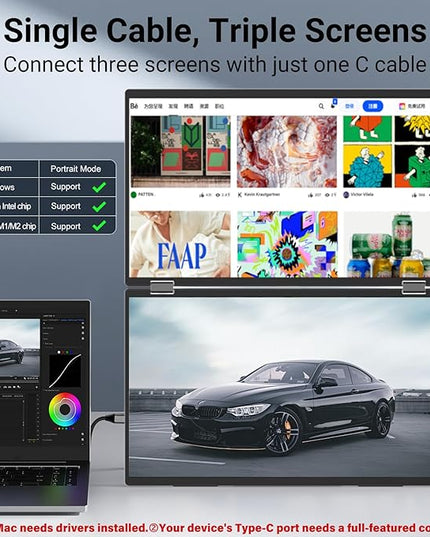
Task: Click Victor Vilela's round avatar
Action: point(346,195)
